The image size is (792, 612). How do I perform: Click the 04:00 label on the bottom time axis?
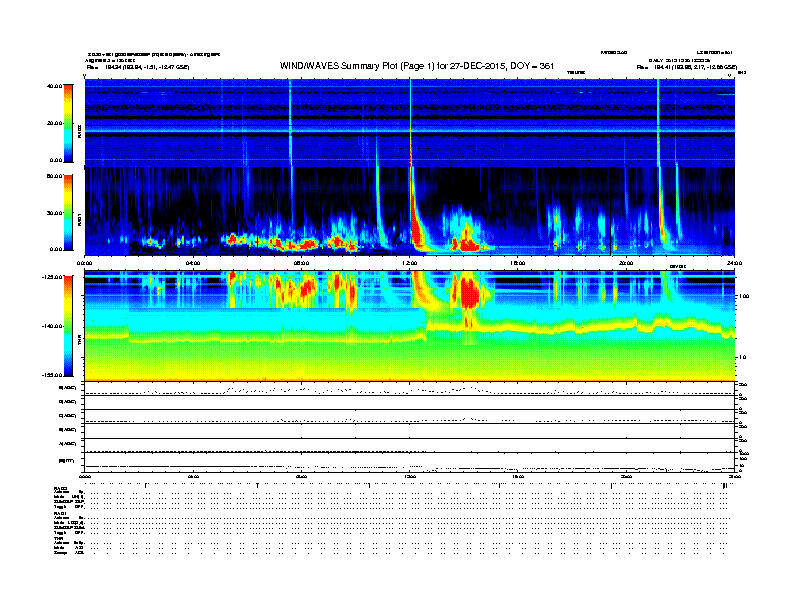click(193, 476)
